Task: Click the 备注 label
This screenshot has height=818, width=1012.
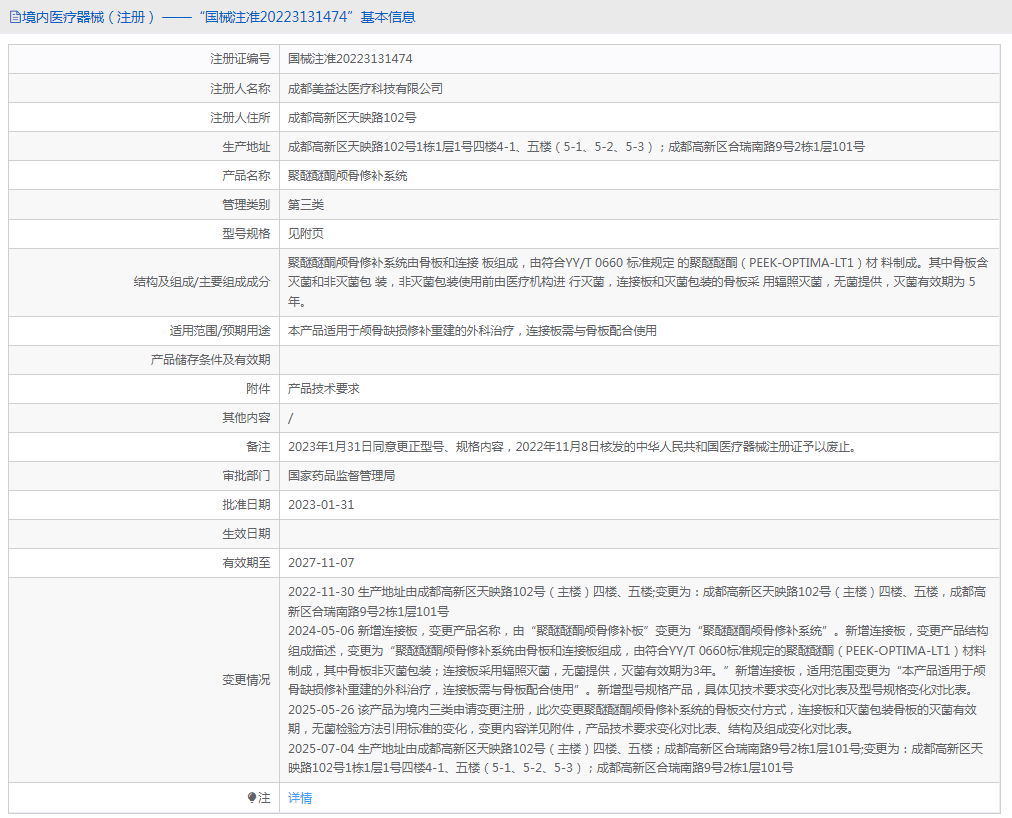Action: coord(258,447)
